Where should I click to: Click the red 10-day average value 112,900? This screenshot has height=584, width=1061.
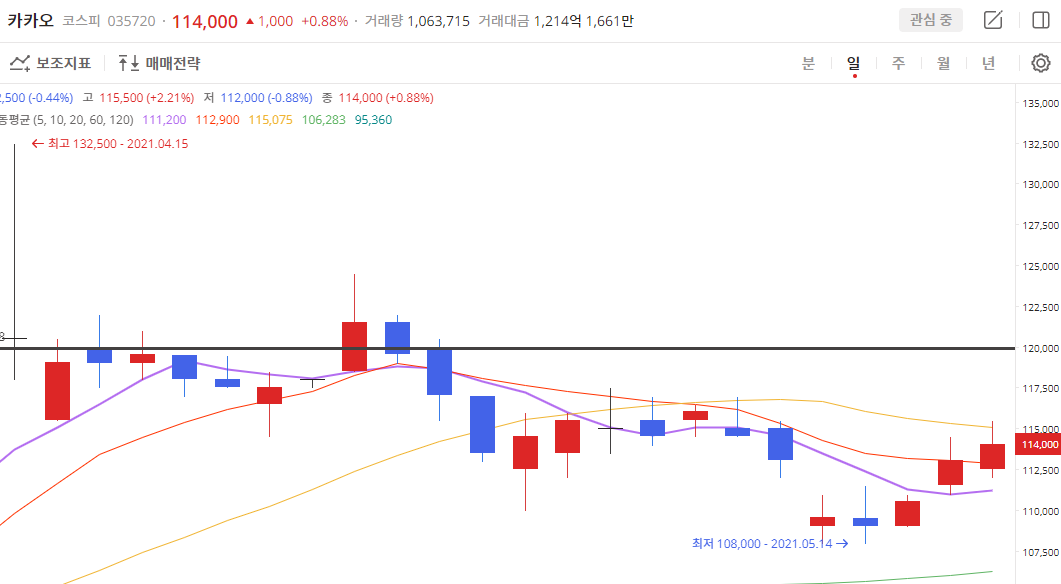[x=217, y=120]
